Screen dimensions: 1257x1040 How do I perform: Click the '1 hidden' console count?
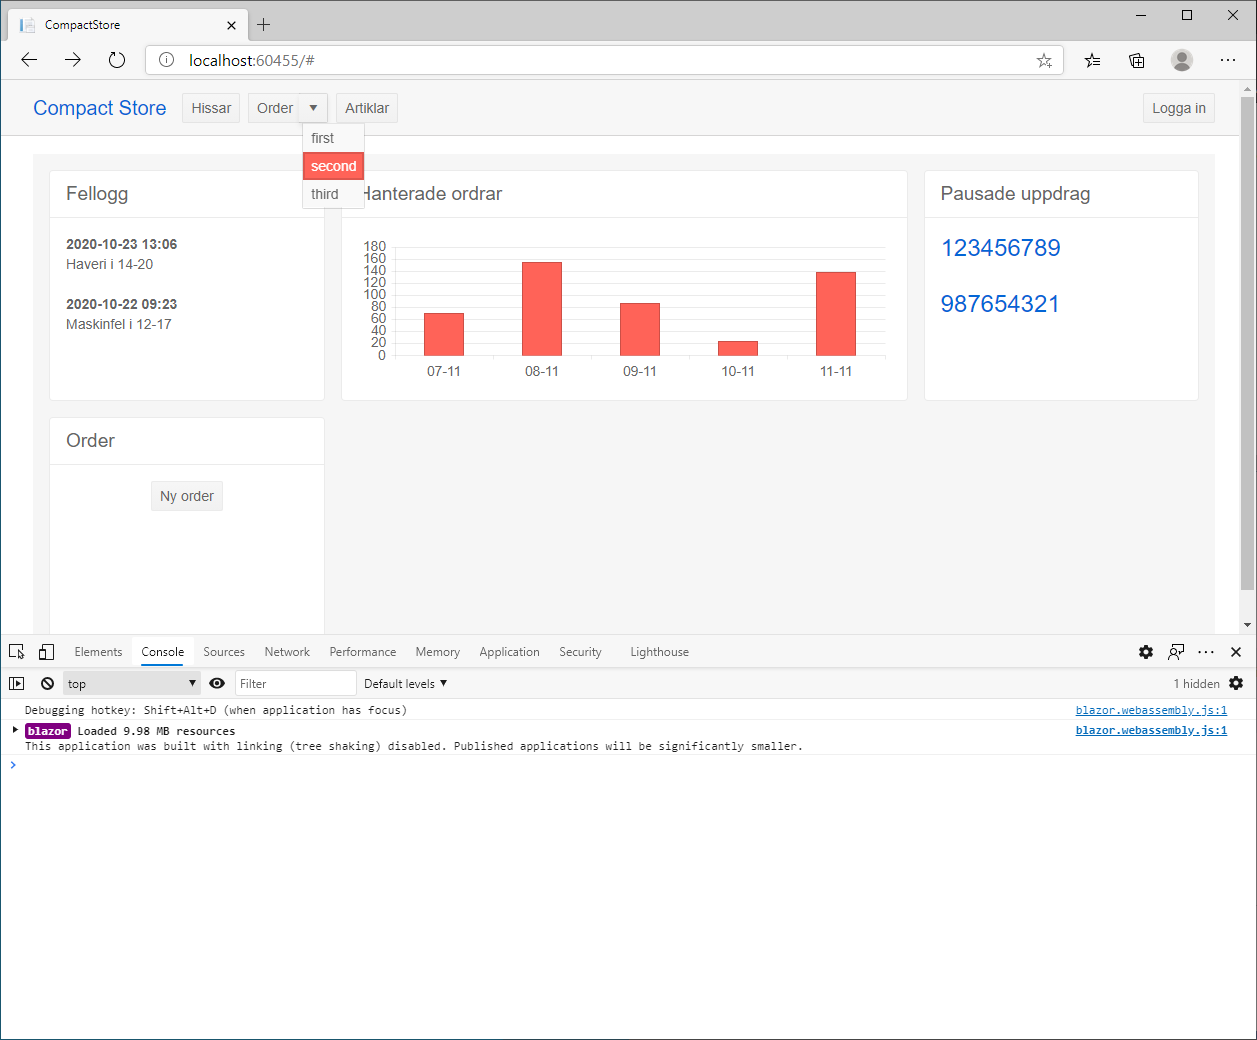point(1196,684)
